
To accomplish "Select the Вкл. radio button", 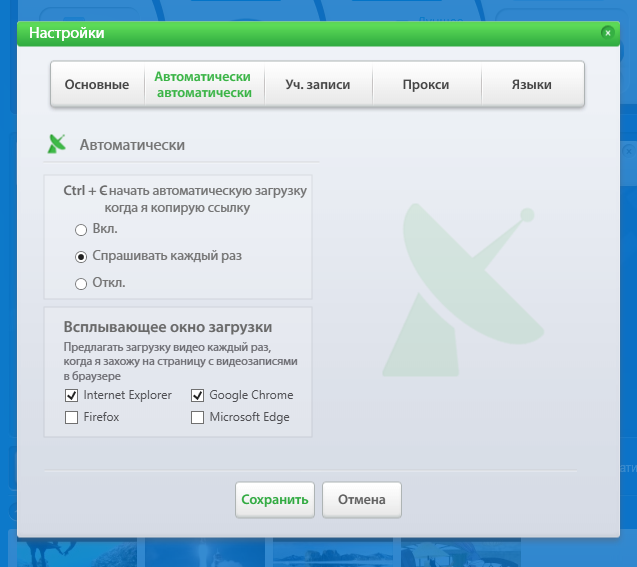I will click(x=82, y=229).
